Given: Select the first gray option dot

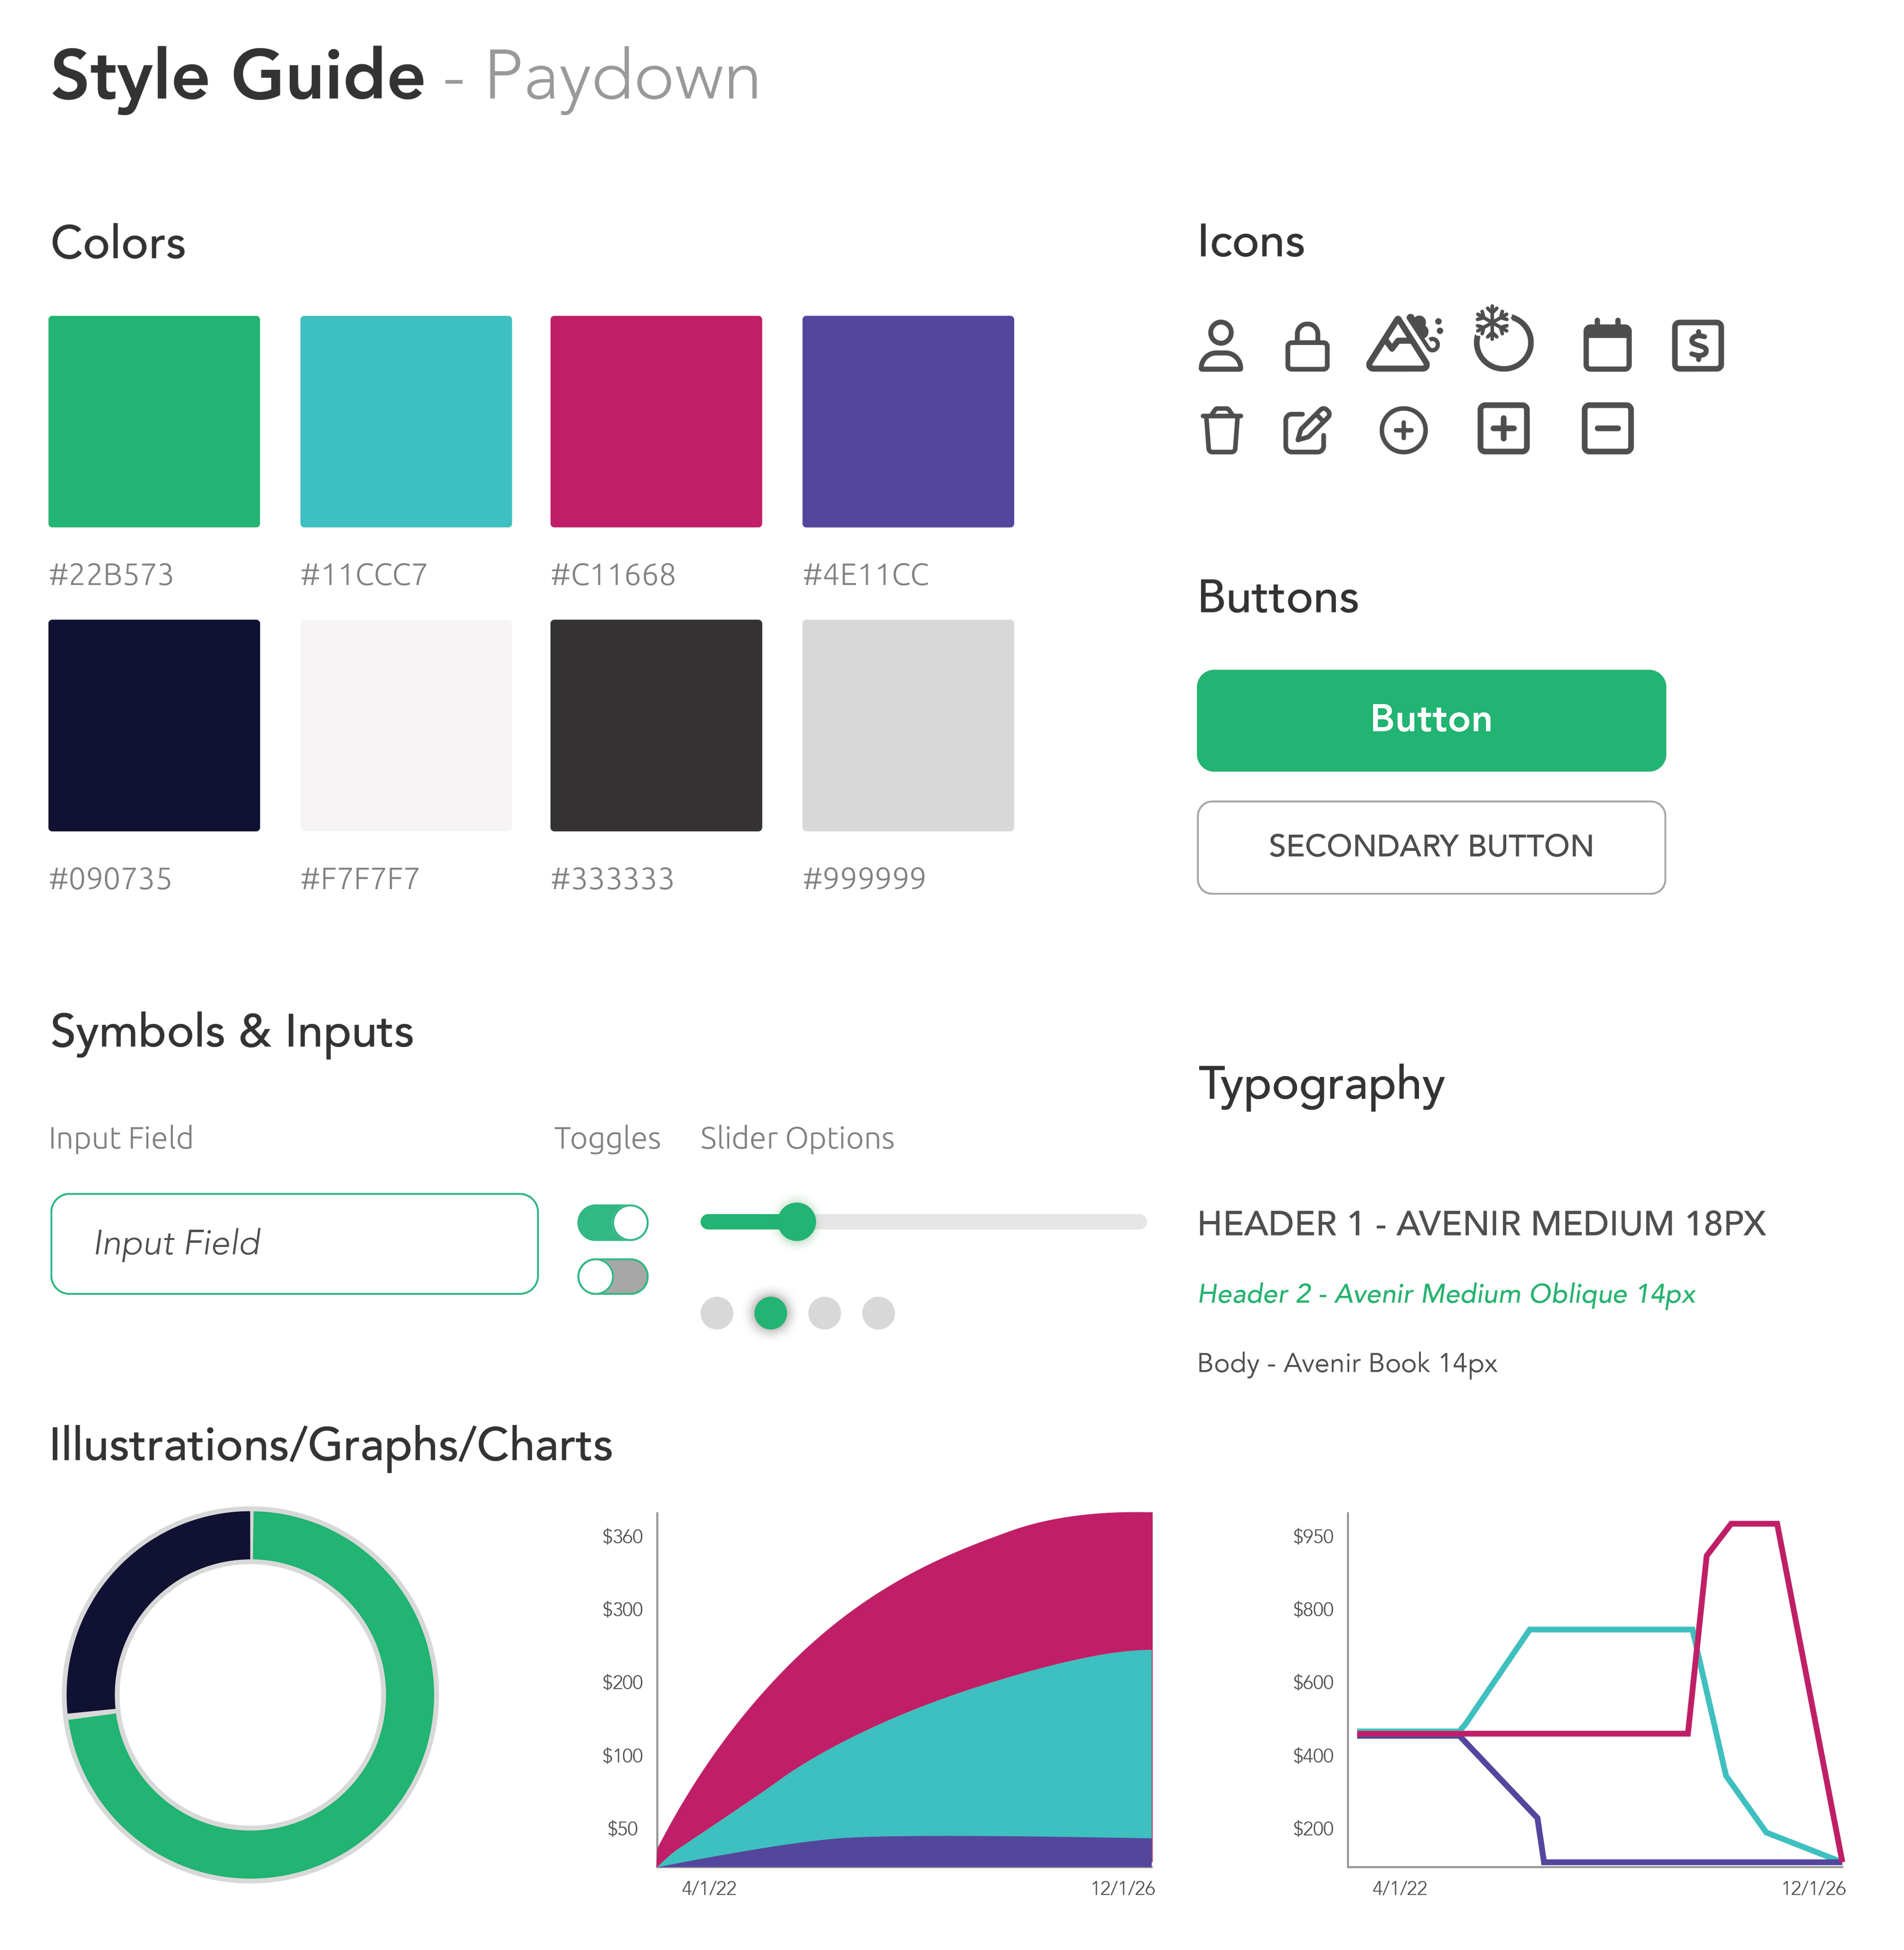Looking at the screenshot, I should pos(716,1313).
